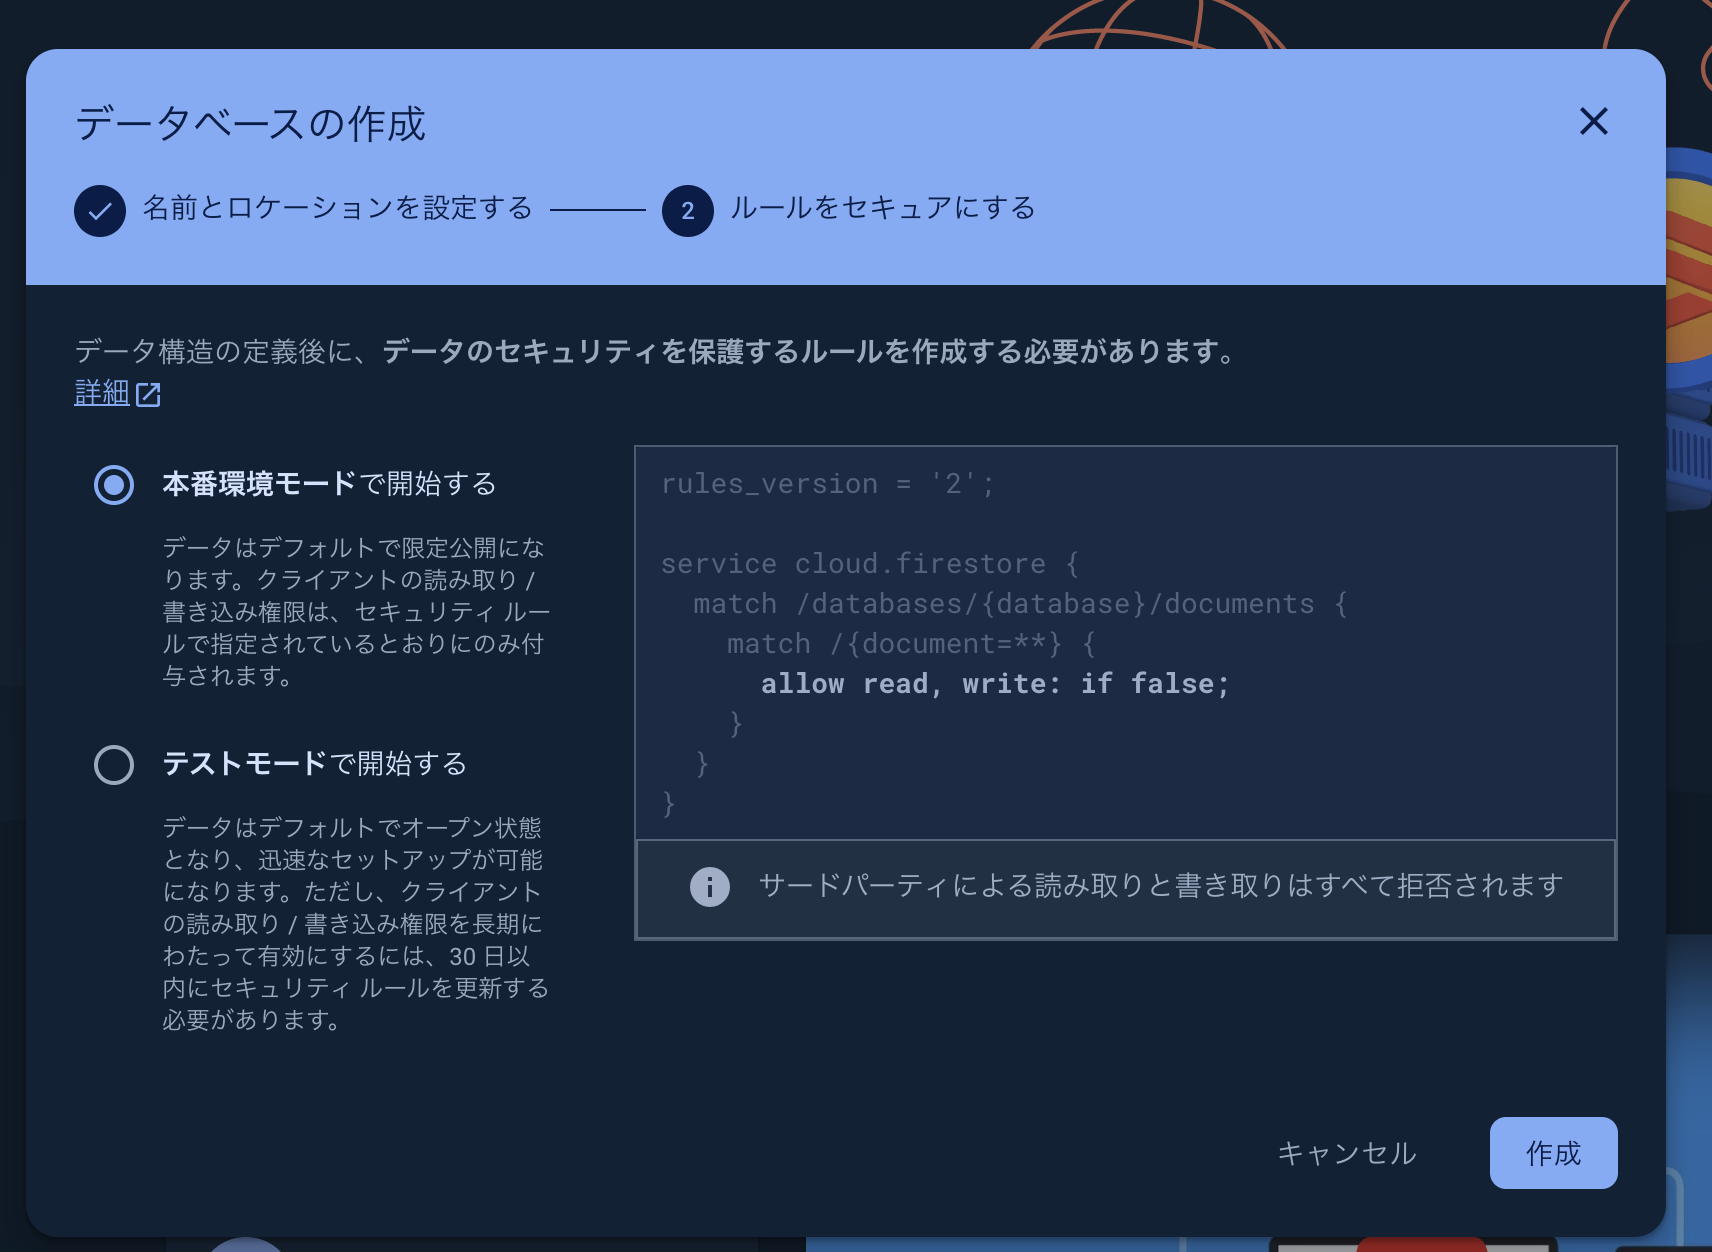Click the 作成 button to create database
The height and width of the screenshot is (1252, 1712).
click(x=1553, y=1152)
